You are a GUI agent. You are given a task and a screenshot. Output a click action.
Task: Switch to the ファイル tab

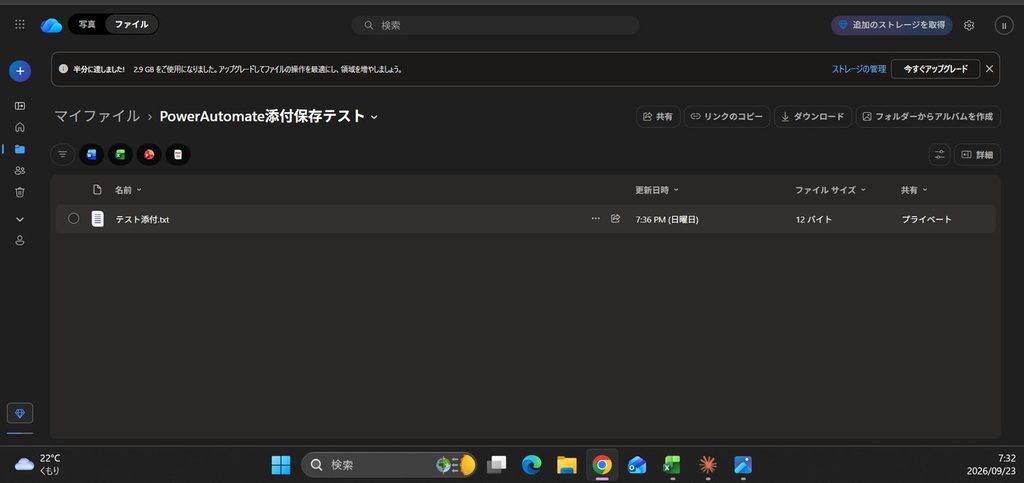click(x=131, y=24)
